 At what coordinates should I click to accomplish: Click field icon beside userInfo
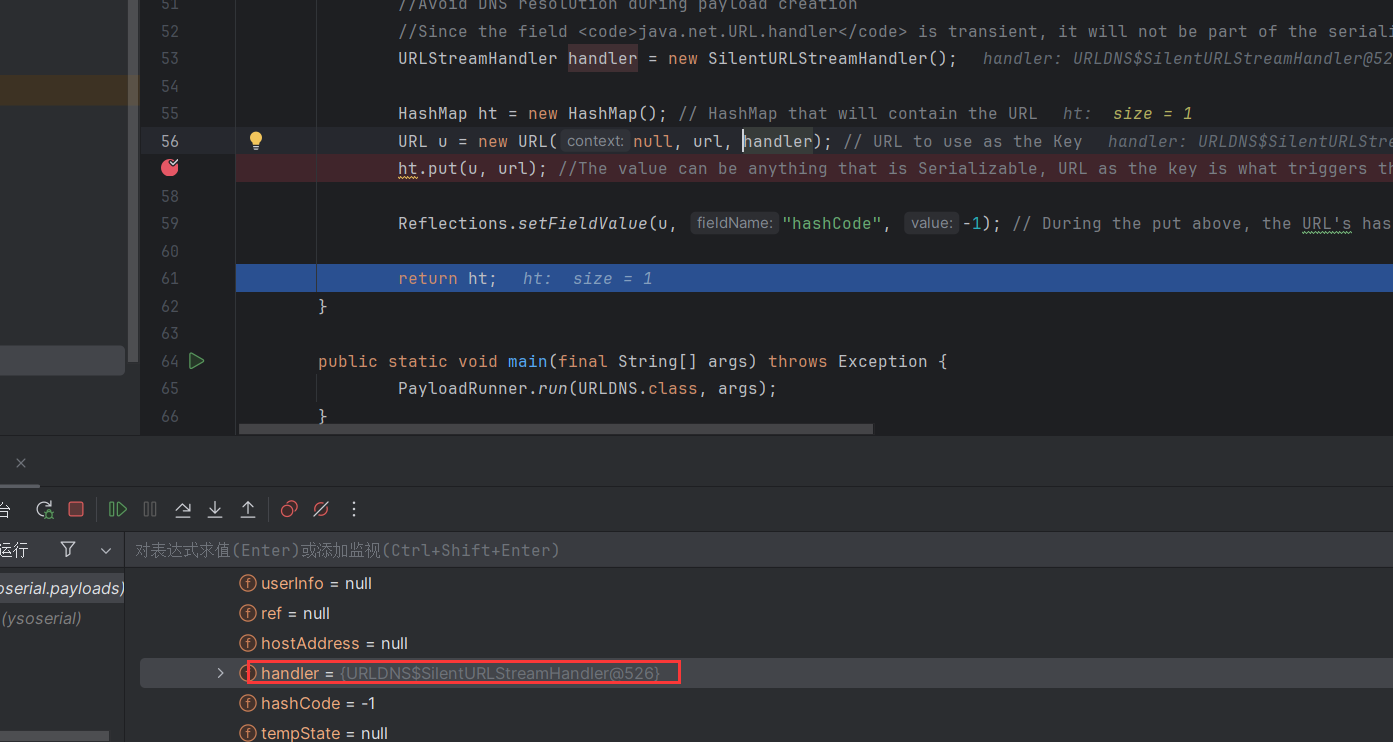[248, 583]
